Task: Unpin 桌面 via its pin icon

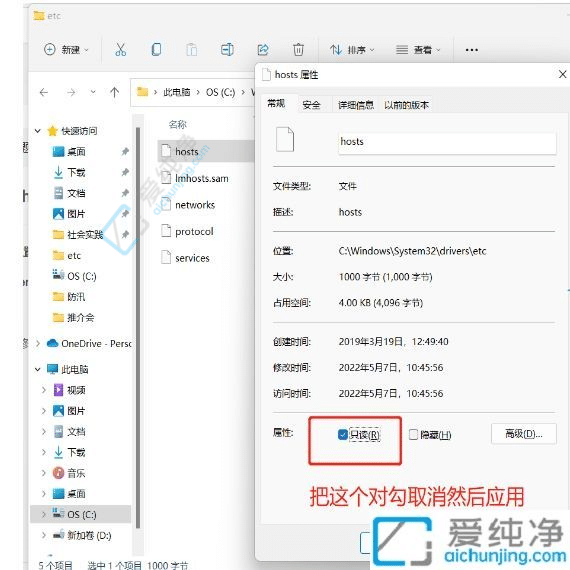Action: pos(125,151)
